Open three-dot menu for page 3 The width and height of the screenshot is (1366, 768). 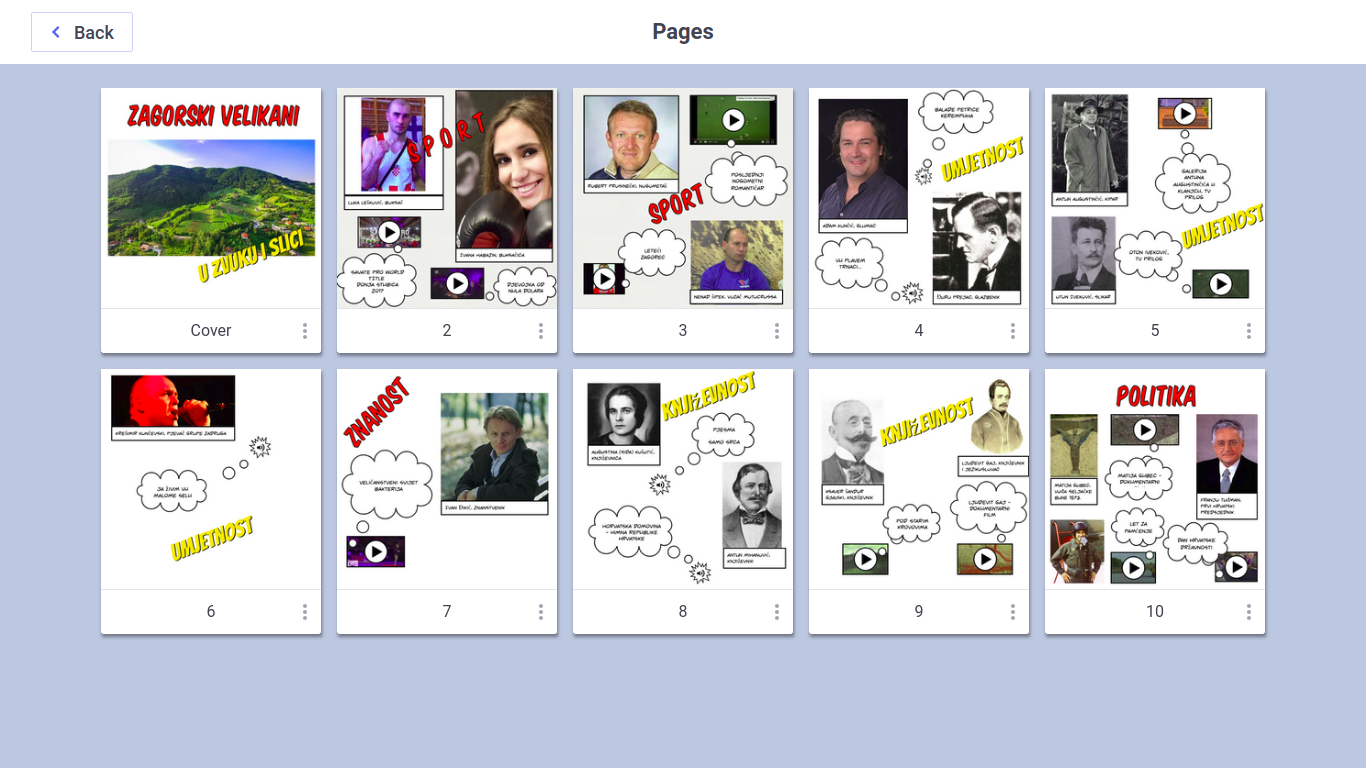777,331
